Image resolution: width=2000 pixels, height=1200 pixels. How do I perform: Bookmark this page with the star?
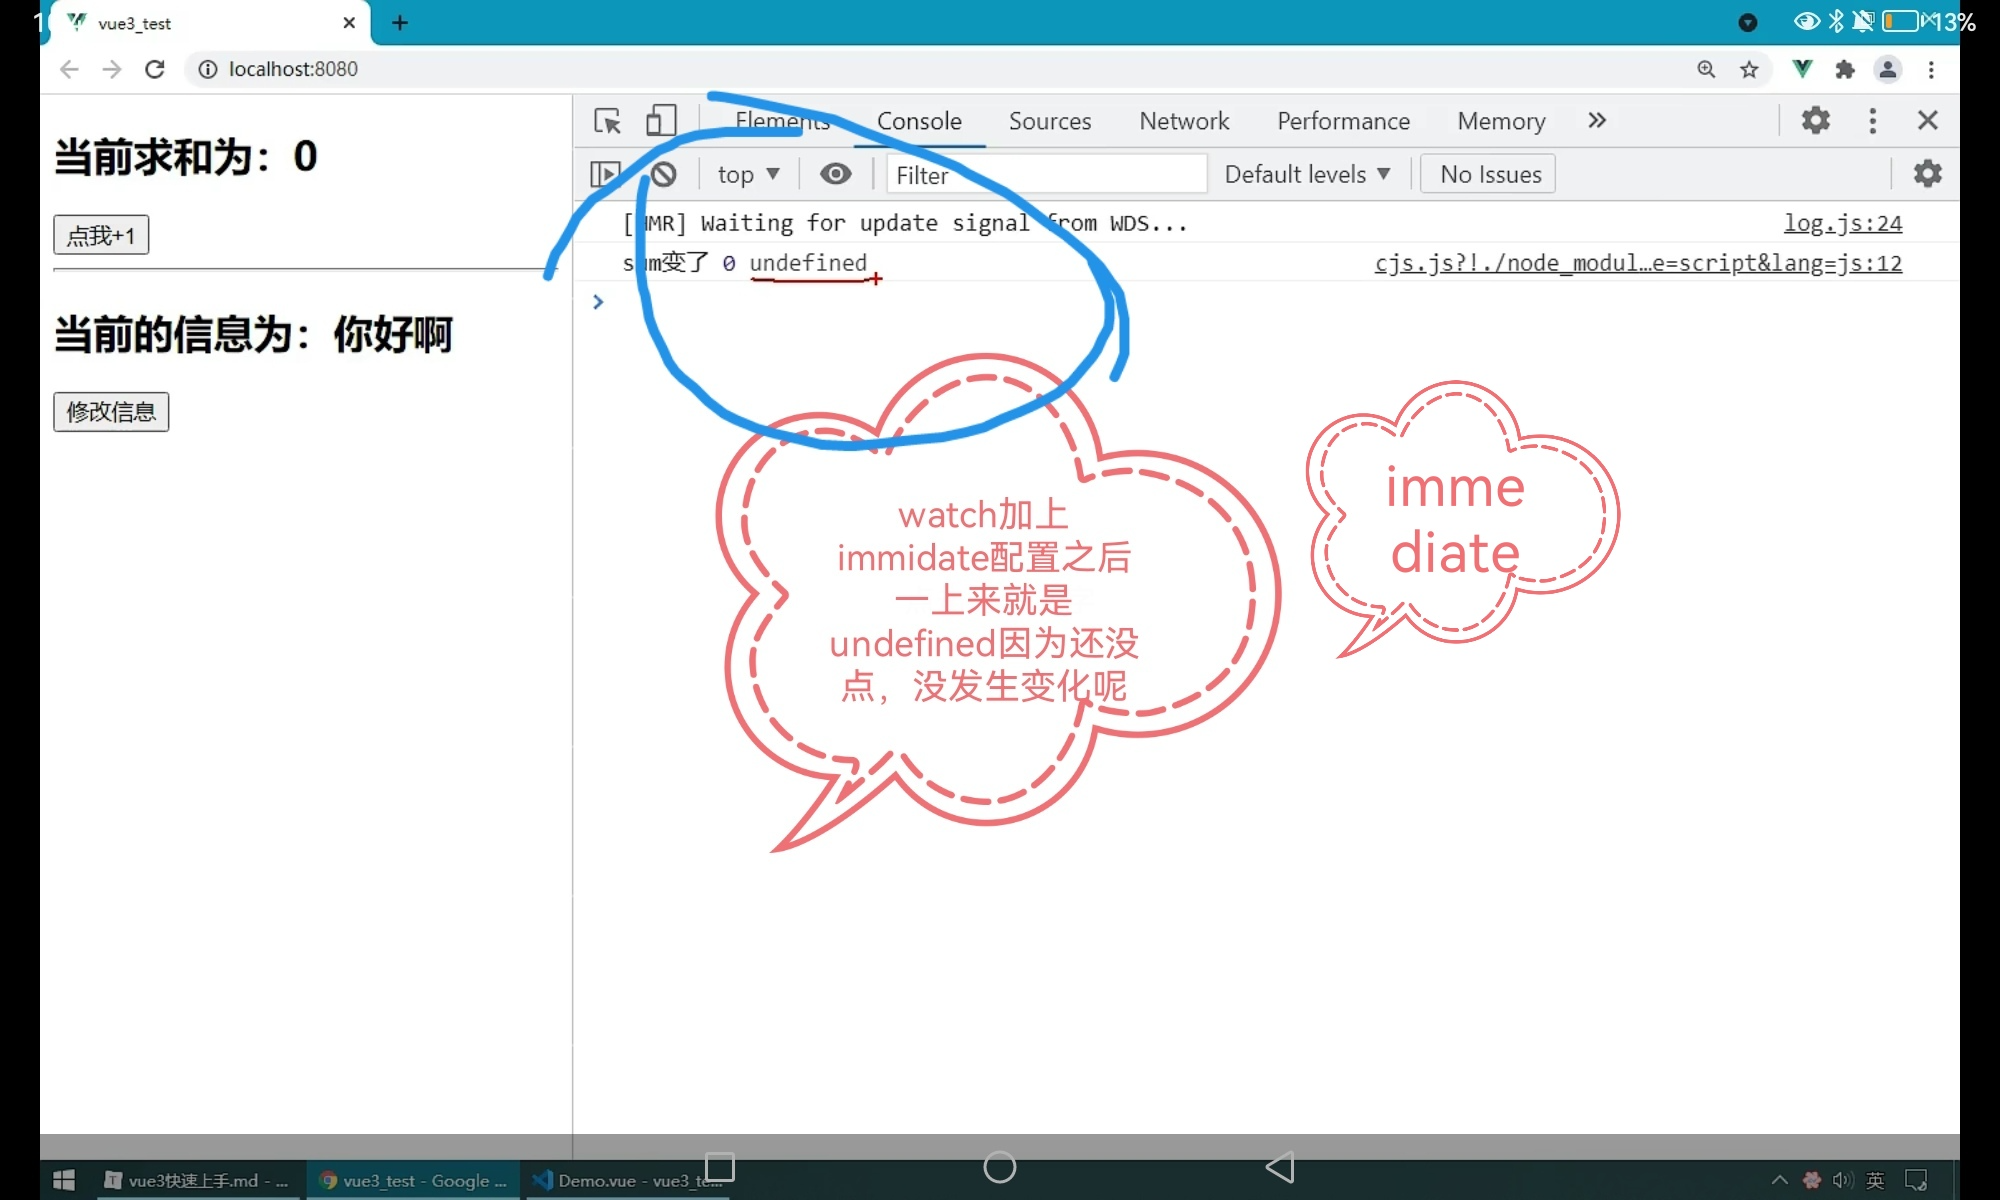pyautogui.click(x=1749, y=69)
